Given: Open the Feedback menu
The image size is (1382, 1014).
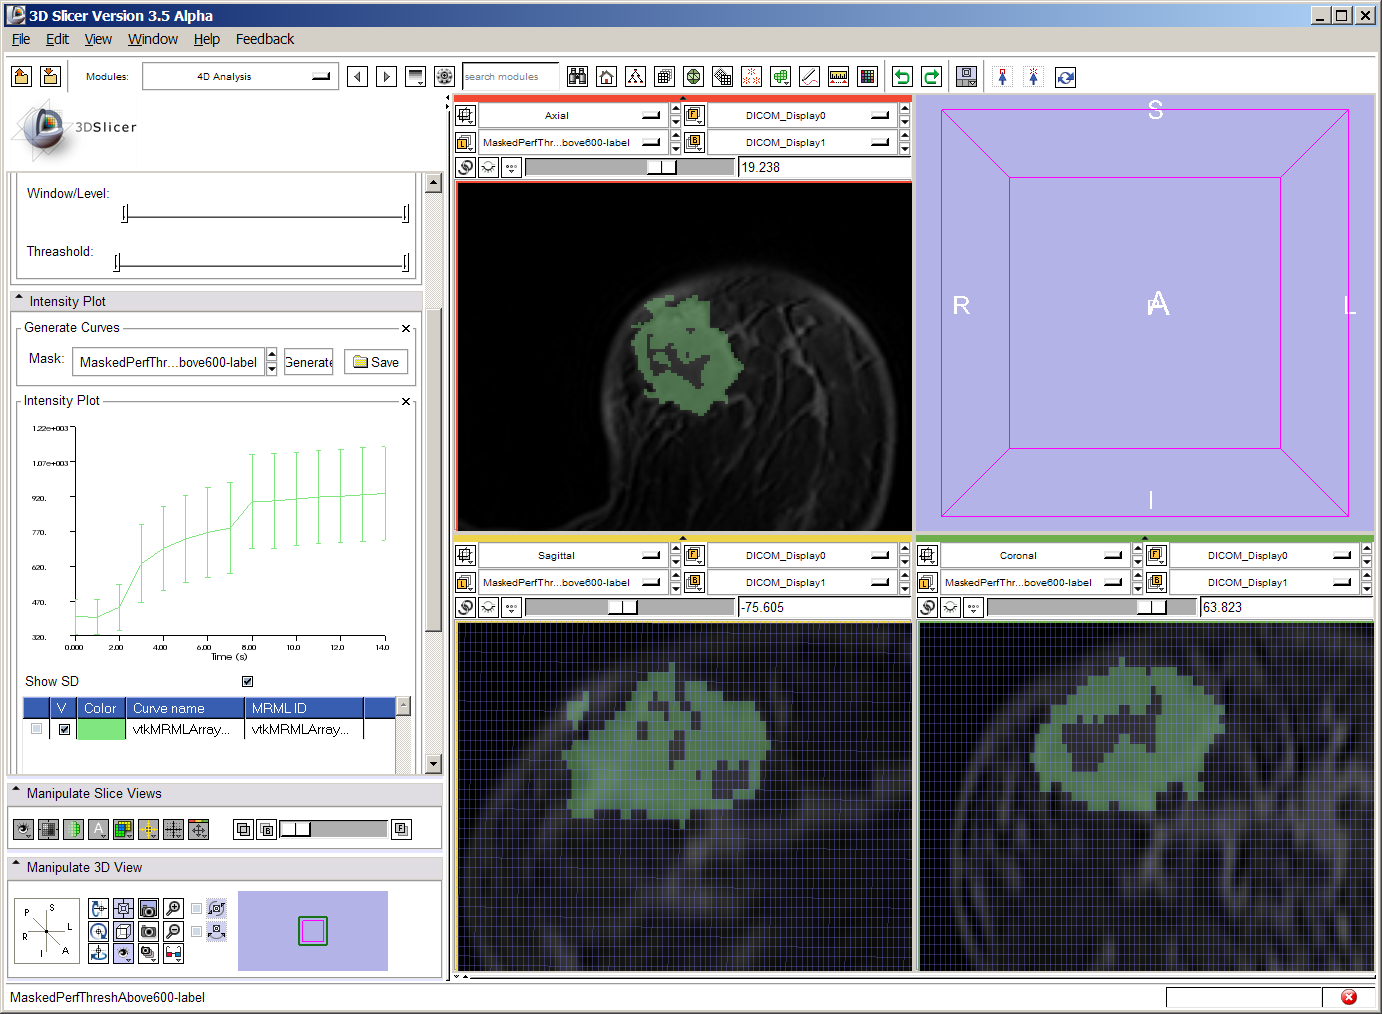Looking at the screenshot, I should pyautogui.click(x=264, y=39).
